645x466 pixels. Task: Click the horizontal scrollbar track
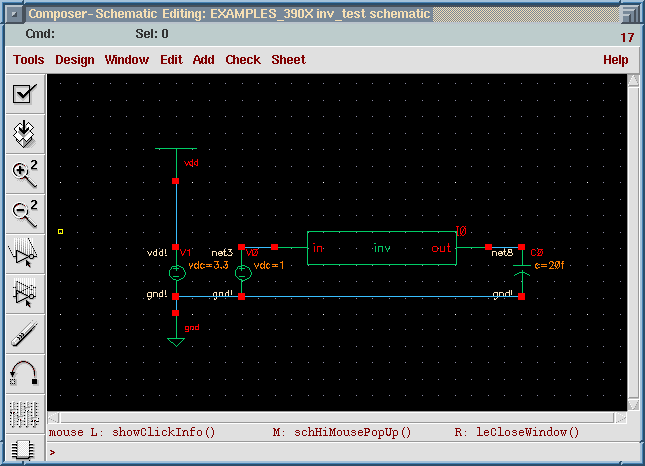click(x=337, y=418)
